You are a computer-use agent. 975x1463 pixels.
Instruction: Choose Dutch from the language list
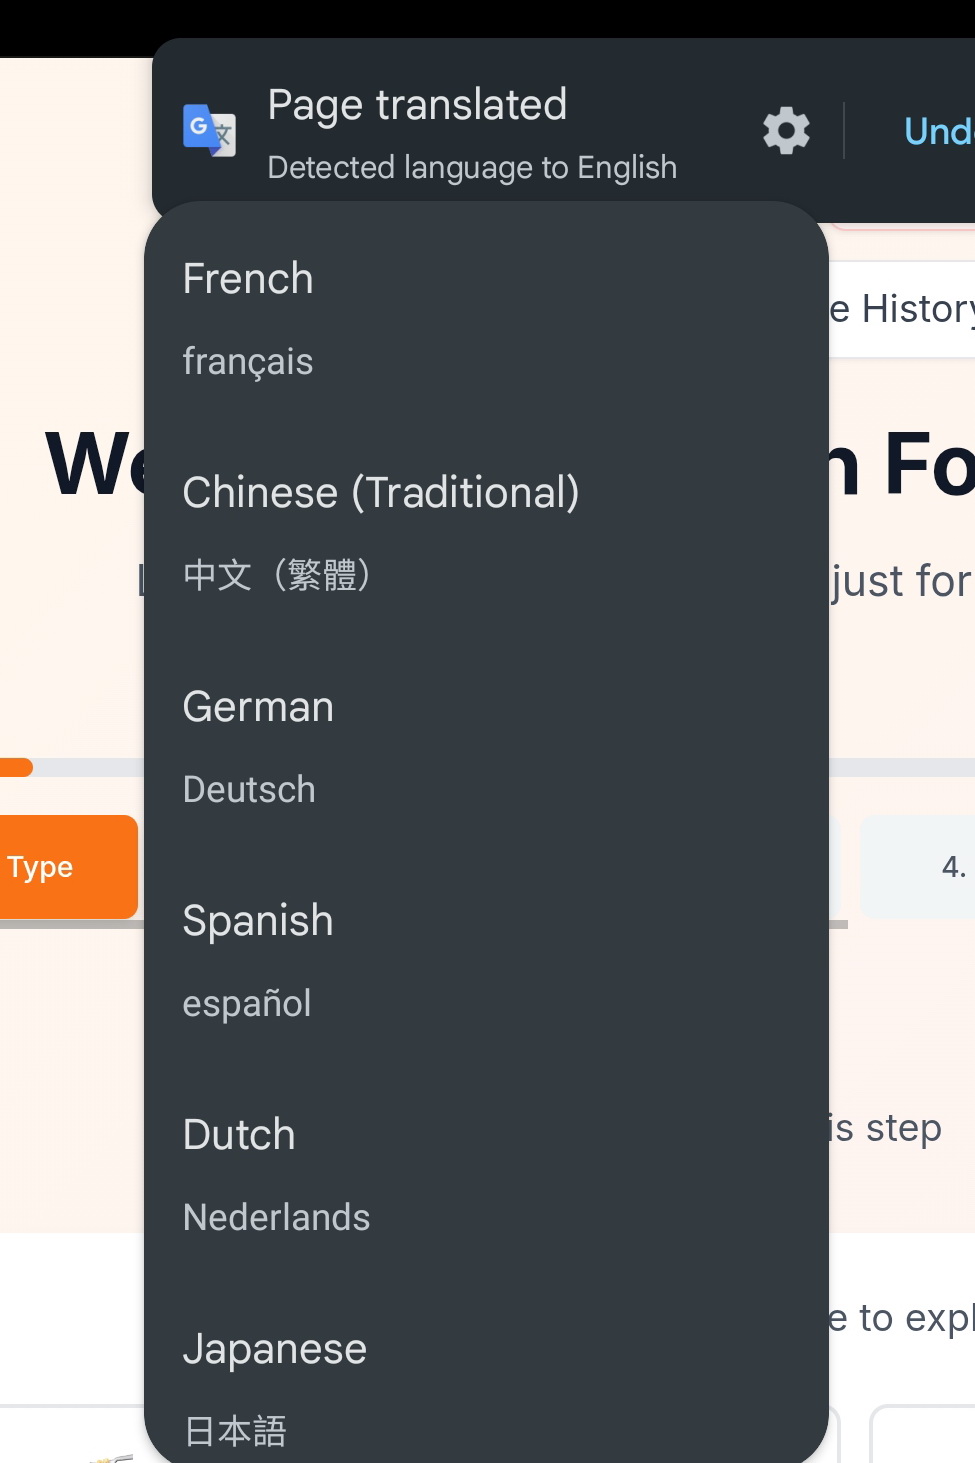(239, 1135)
